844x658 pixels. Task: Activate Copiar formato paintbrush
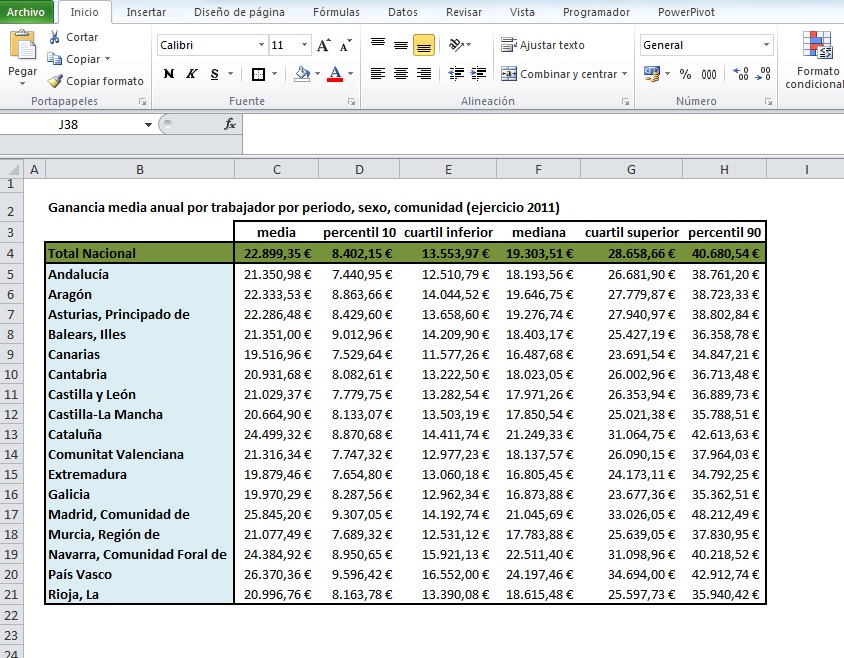tap(54, 81)
